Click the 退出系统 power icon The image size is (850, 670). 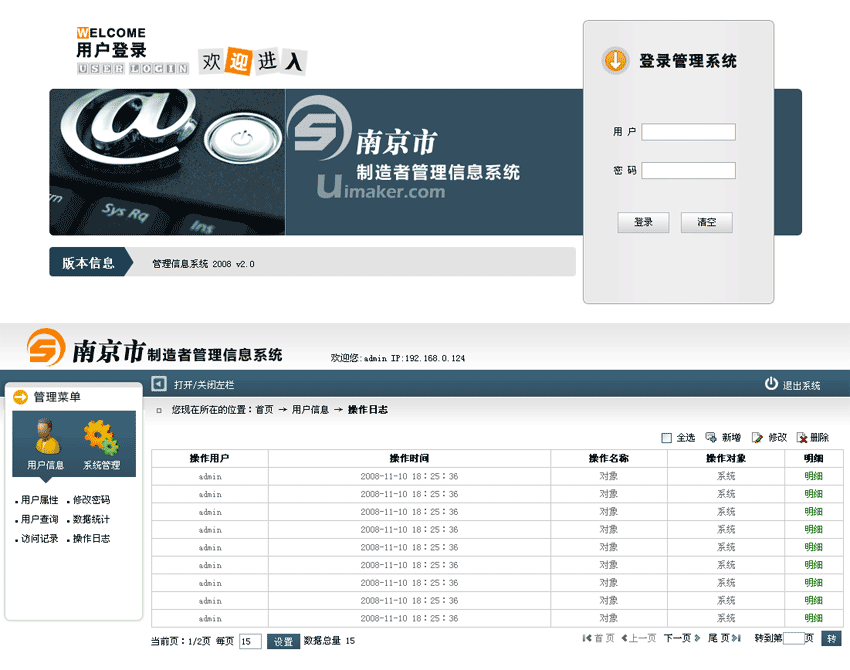tap(771, 384)
